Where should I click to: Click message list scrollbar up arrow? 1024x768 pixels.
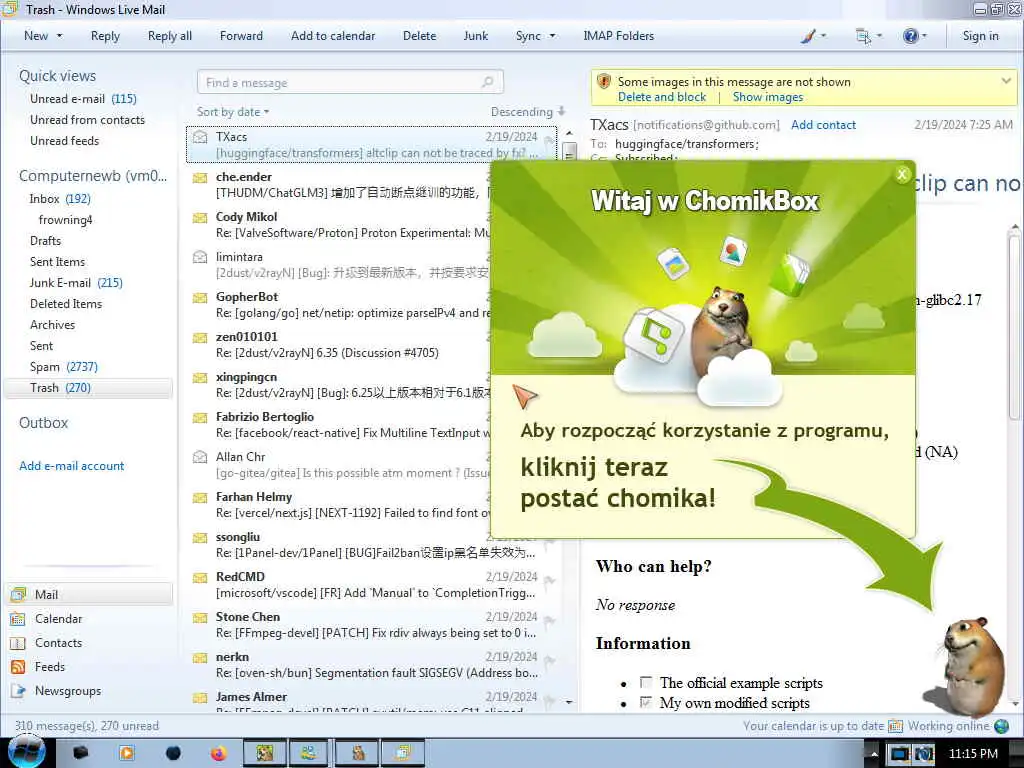[x=569, y=133]
